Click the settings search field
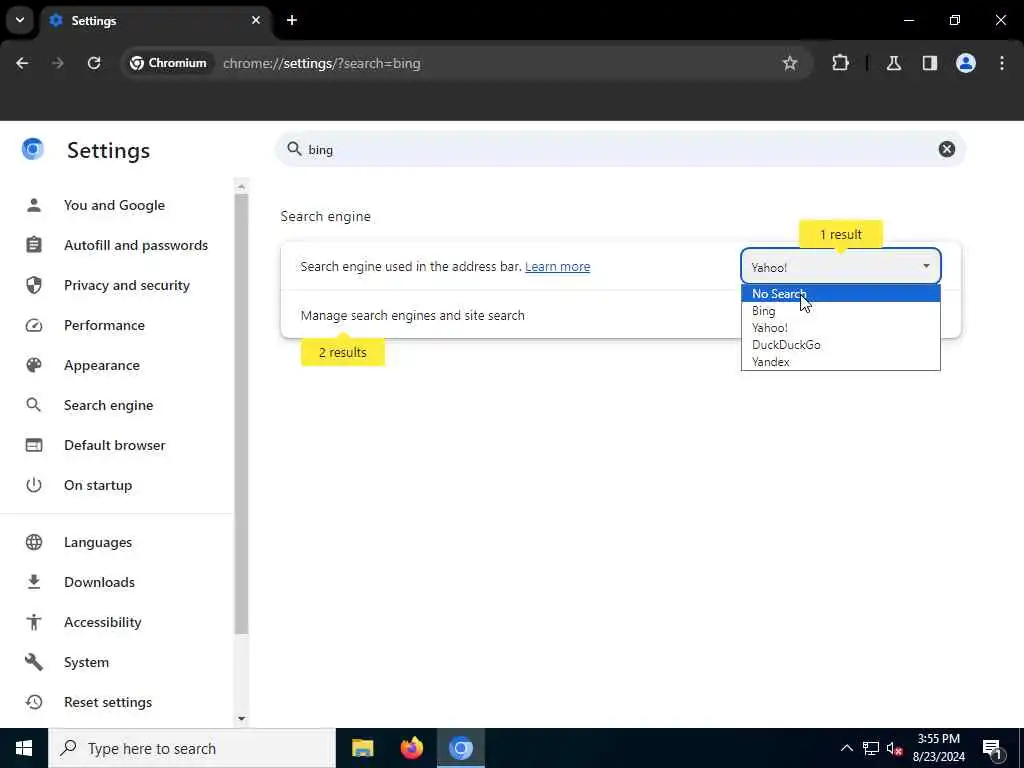 619,150
